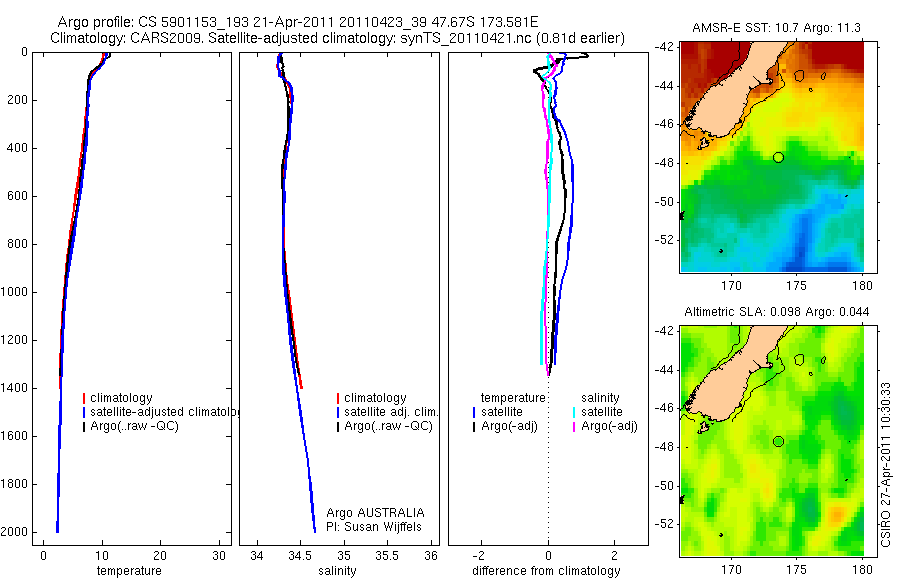Viewport: 900px width, 580px height.
Task: Click the 'Argo profile: CS 5901153_193' title line
Action: click(297, 22)
